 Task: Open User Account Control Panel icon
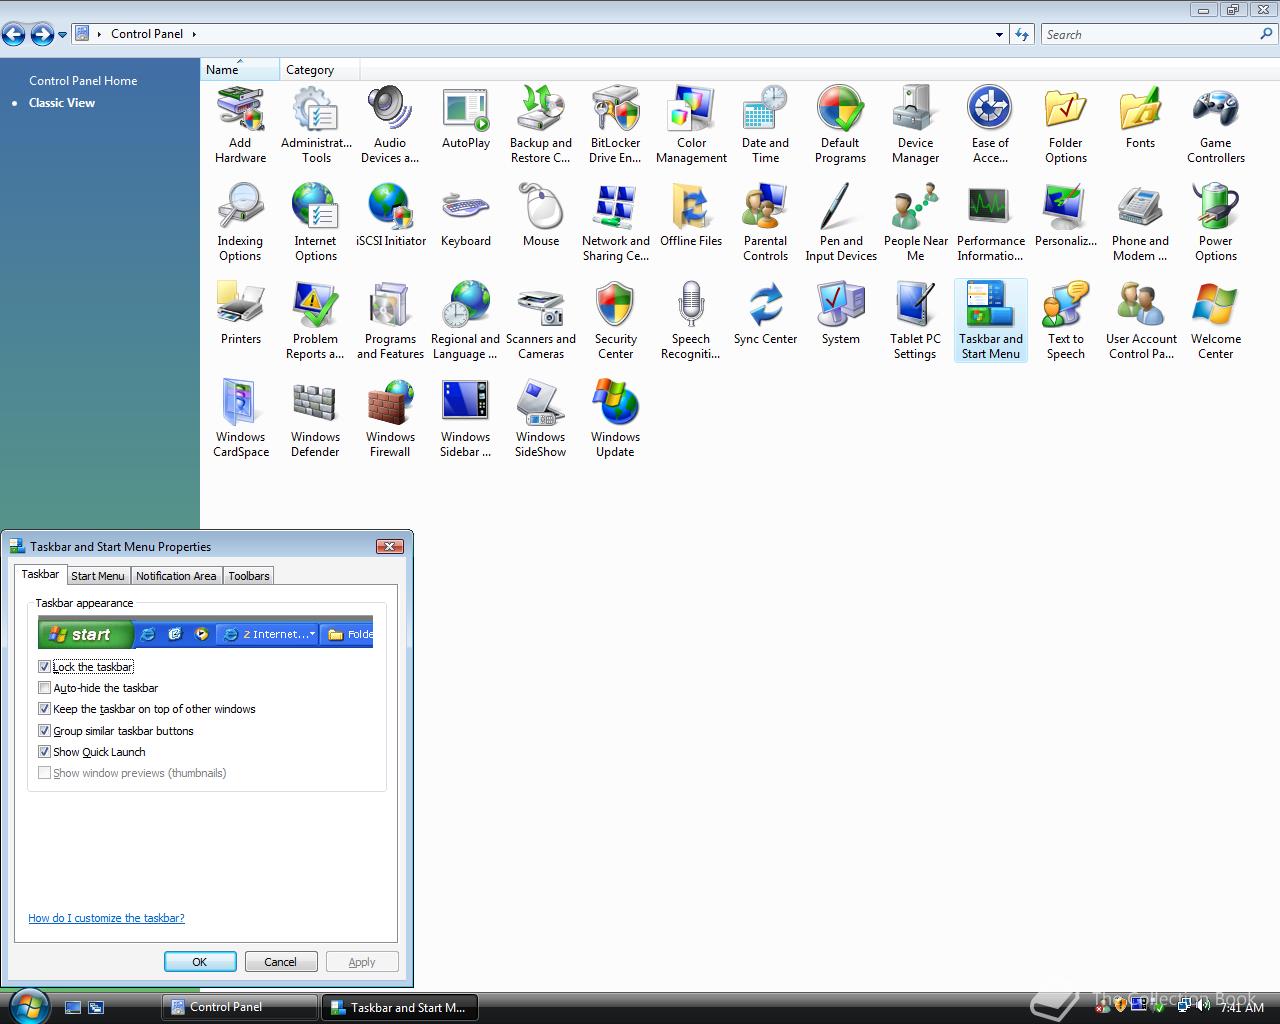click(1140, 321)
